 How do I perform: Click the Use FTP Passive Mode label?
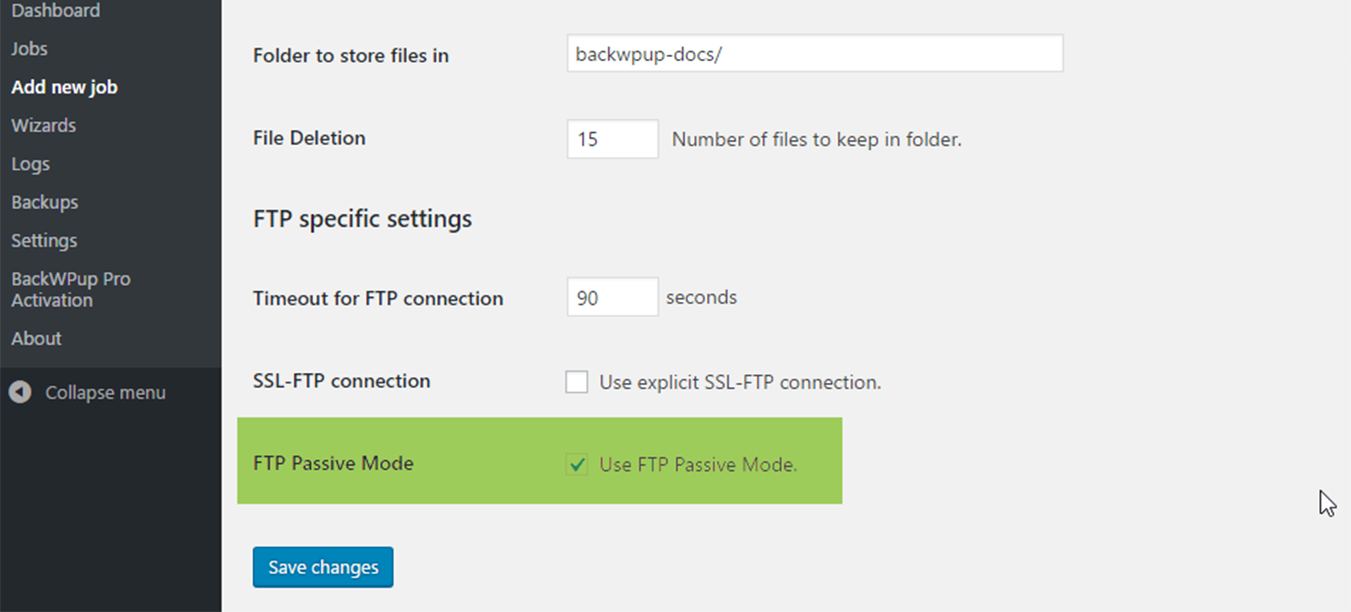pyautogui.click(x=698, y=464)
